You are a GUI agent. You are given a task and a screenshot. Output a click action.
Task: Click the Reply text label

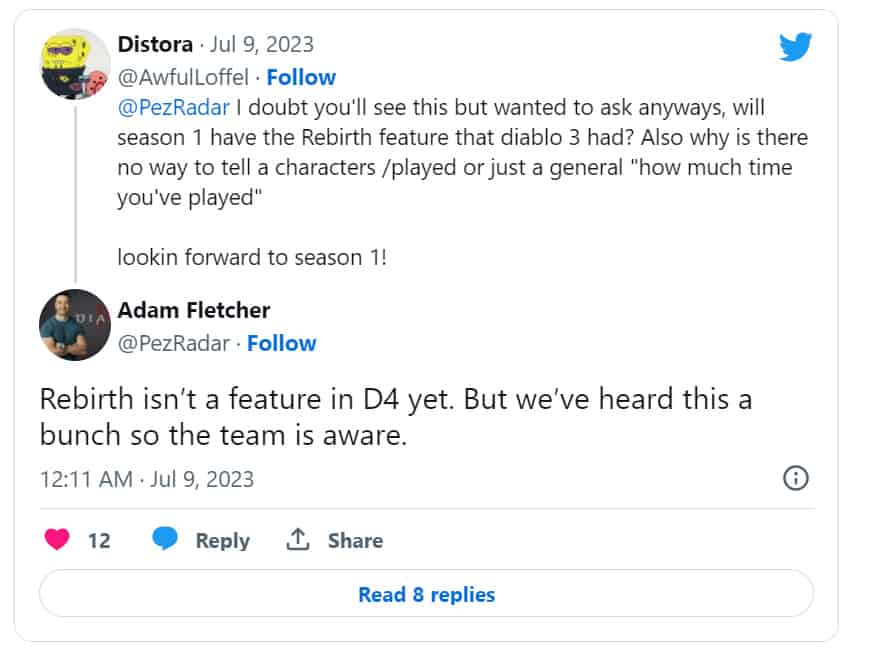point(222,540)
